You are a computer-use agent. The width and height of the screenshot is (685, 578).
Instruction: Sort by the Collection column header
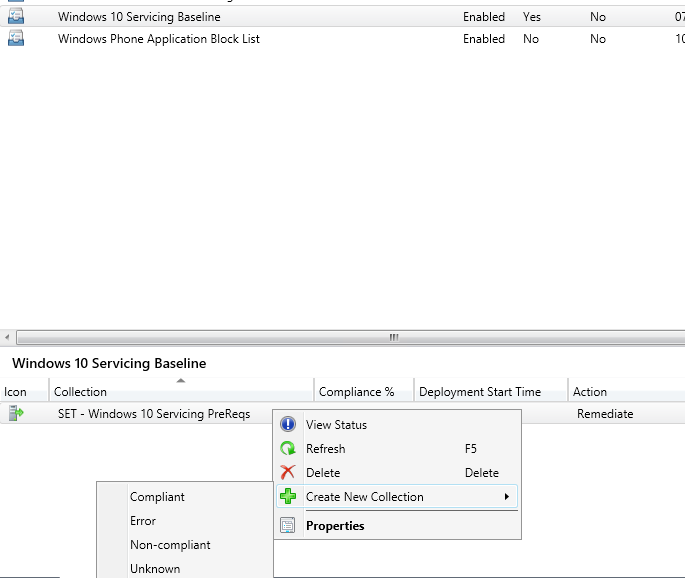pyautogui.click(x=181, y=390)
